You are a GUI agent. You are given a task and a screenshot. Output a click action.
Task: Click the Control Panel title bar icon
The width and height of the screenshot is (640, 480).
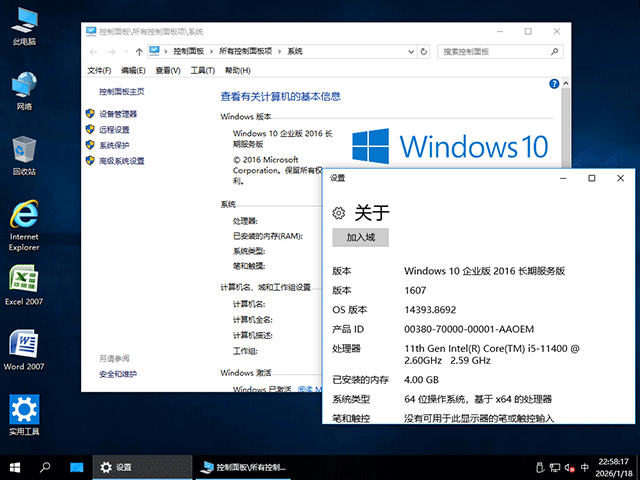91,31
